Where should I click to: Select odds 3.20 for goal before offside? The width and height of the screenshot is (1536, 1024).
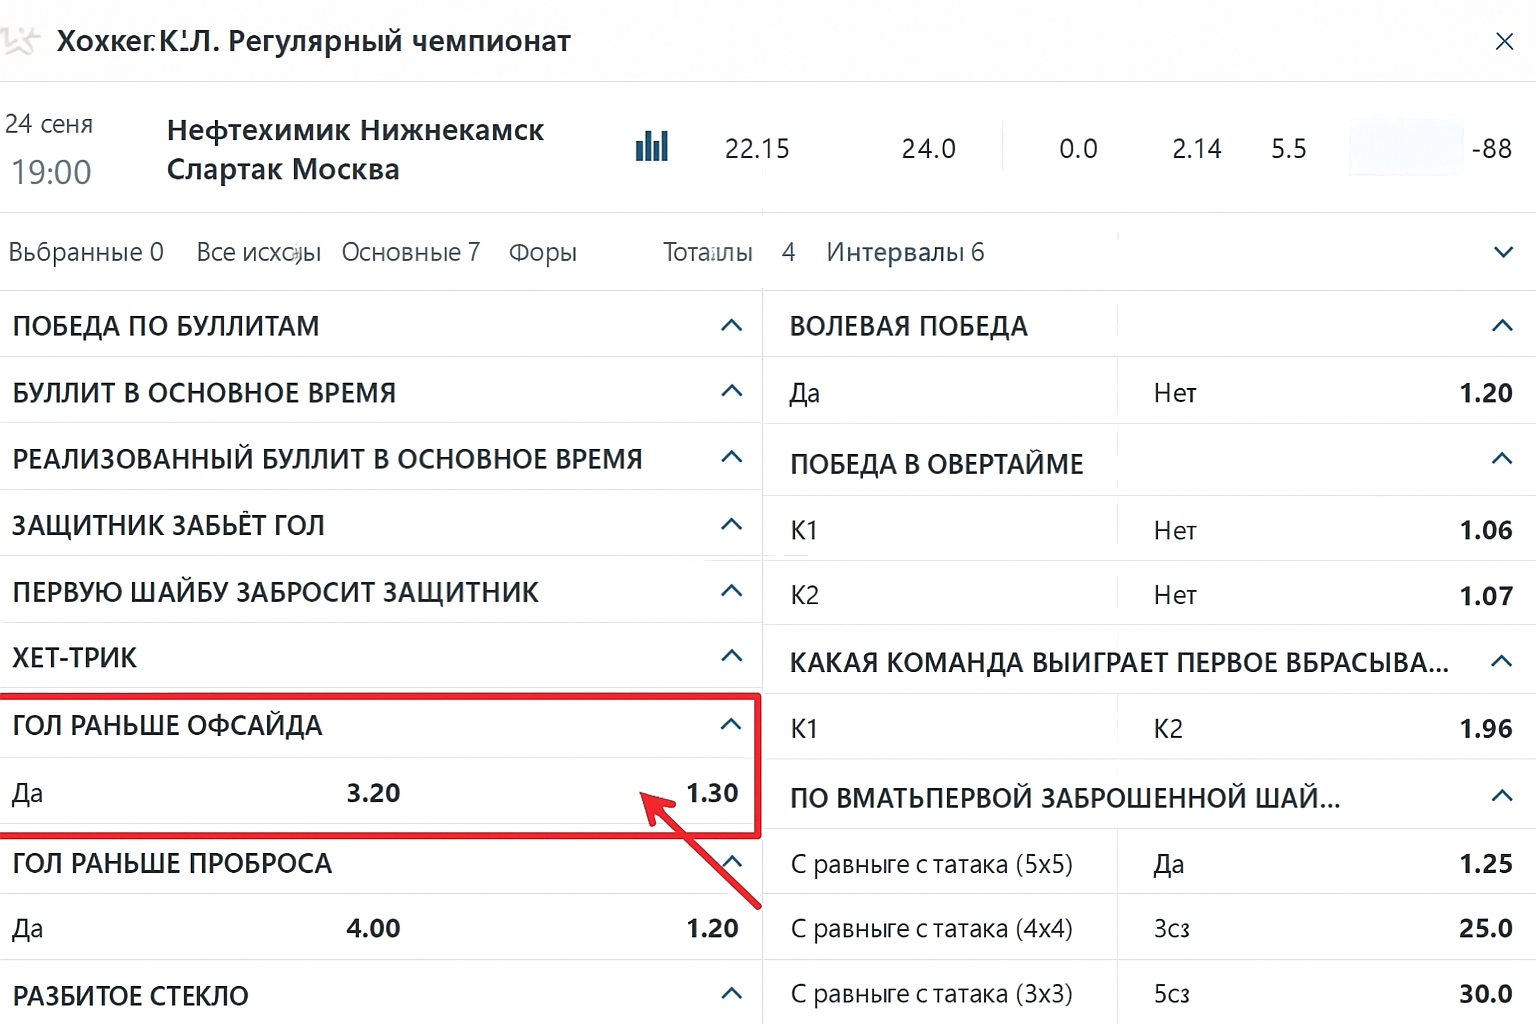[373, 793]
